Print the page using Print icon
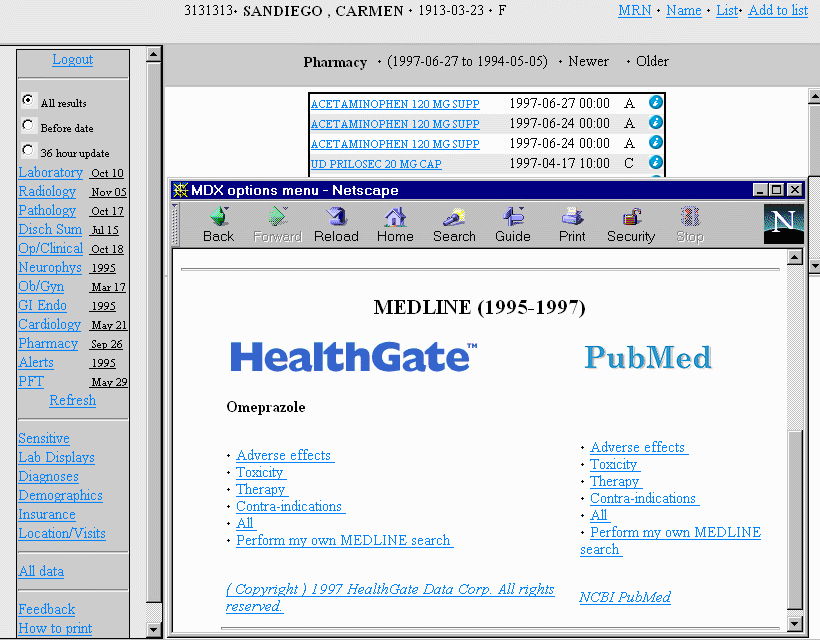Viewport: 820px width, 640px height. pyautogui.click(x=572, y=224)
